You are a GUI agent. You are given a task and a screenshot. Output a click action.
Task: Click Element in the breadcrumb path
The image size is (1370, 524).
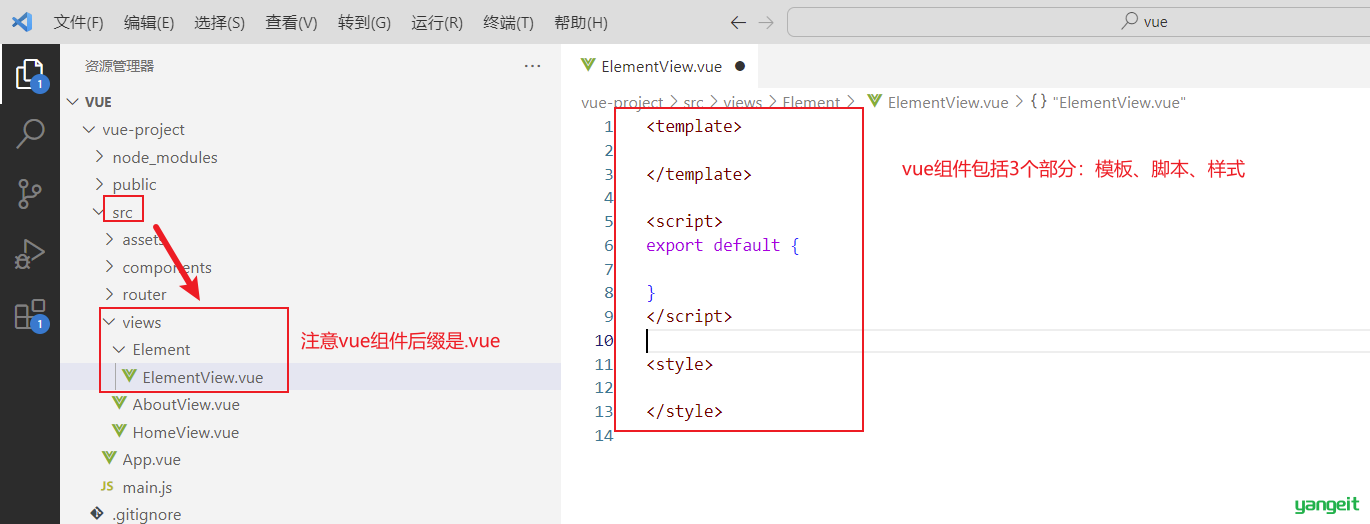click(811, 102)
